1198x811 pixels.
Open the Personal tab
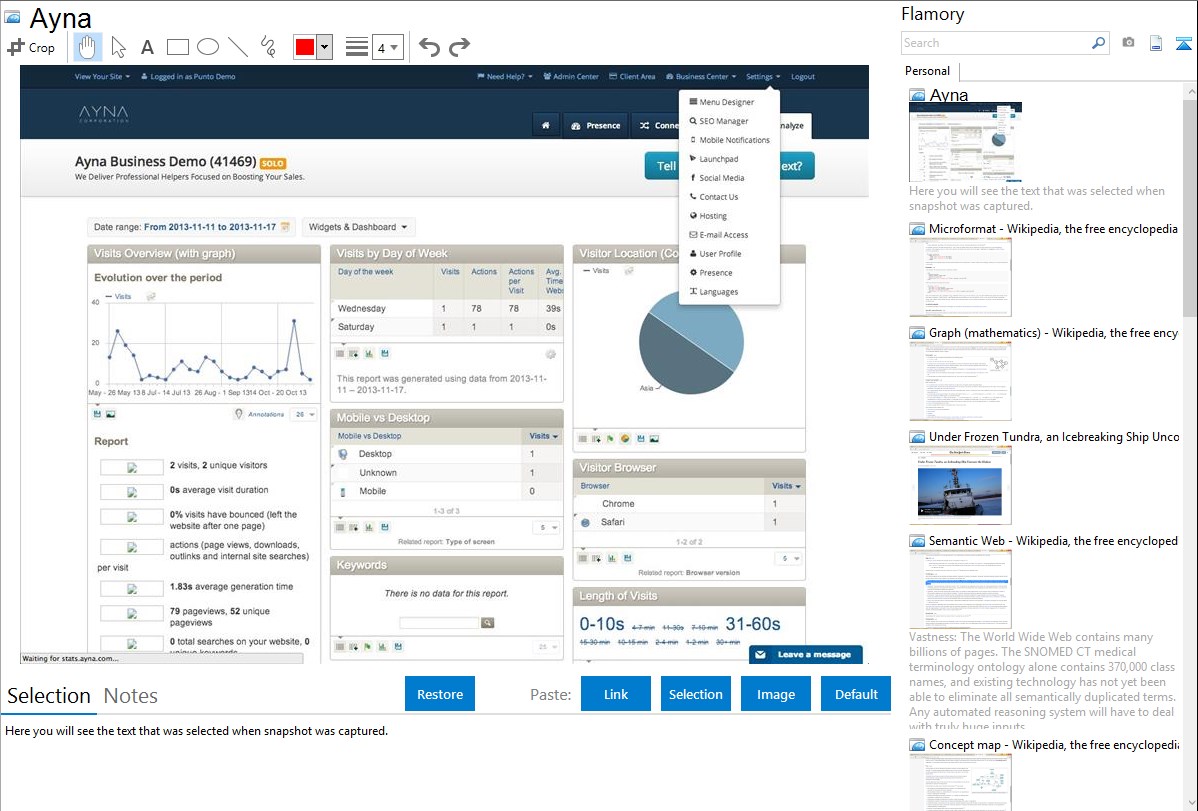(x=928, y=71)
